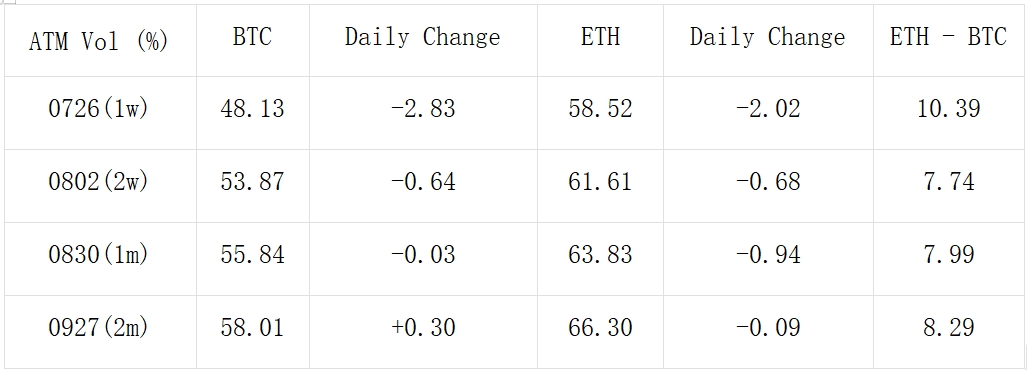Click the ETH value 66.30 cell

point(601,331)
